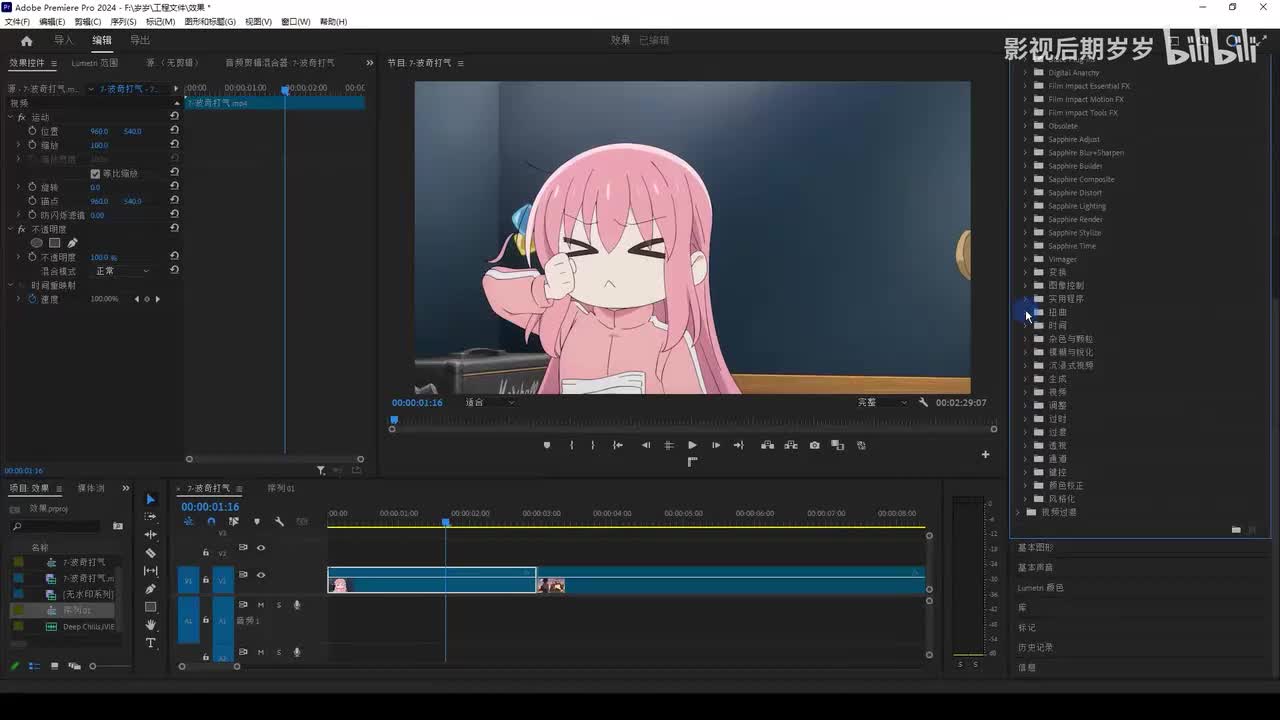The height and width of the screenshot is (720, 1280).
Task: Toggle lock on track V1
Action: pos(206,580)
